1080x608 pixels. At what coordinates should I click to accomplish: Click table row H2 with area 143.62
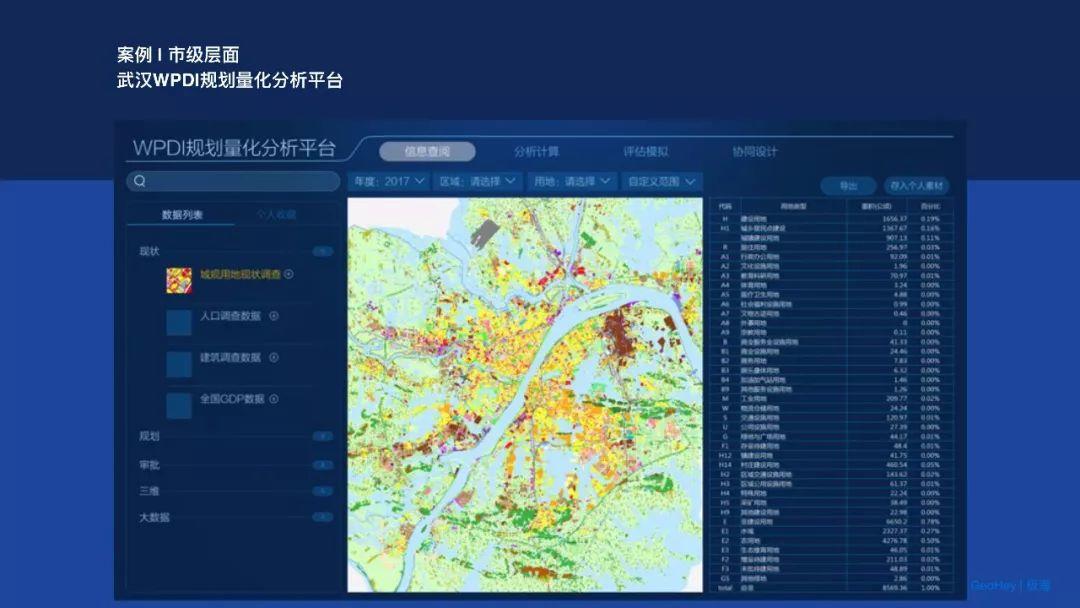[x=832, y=474]
